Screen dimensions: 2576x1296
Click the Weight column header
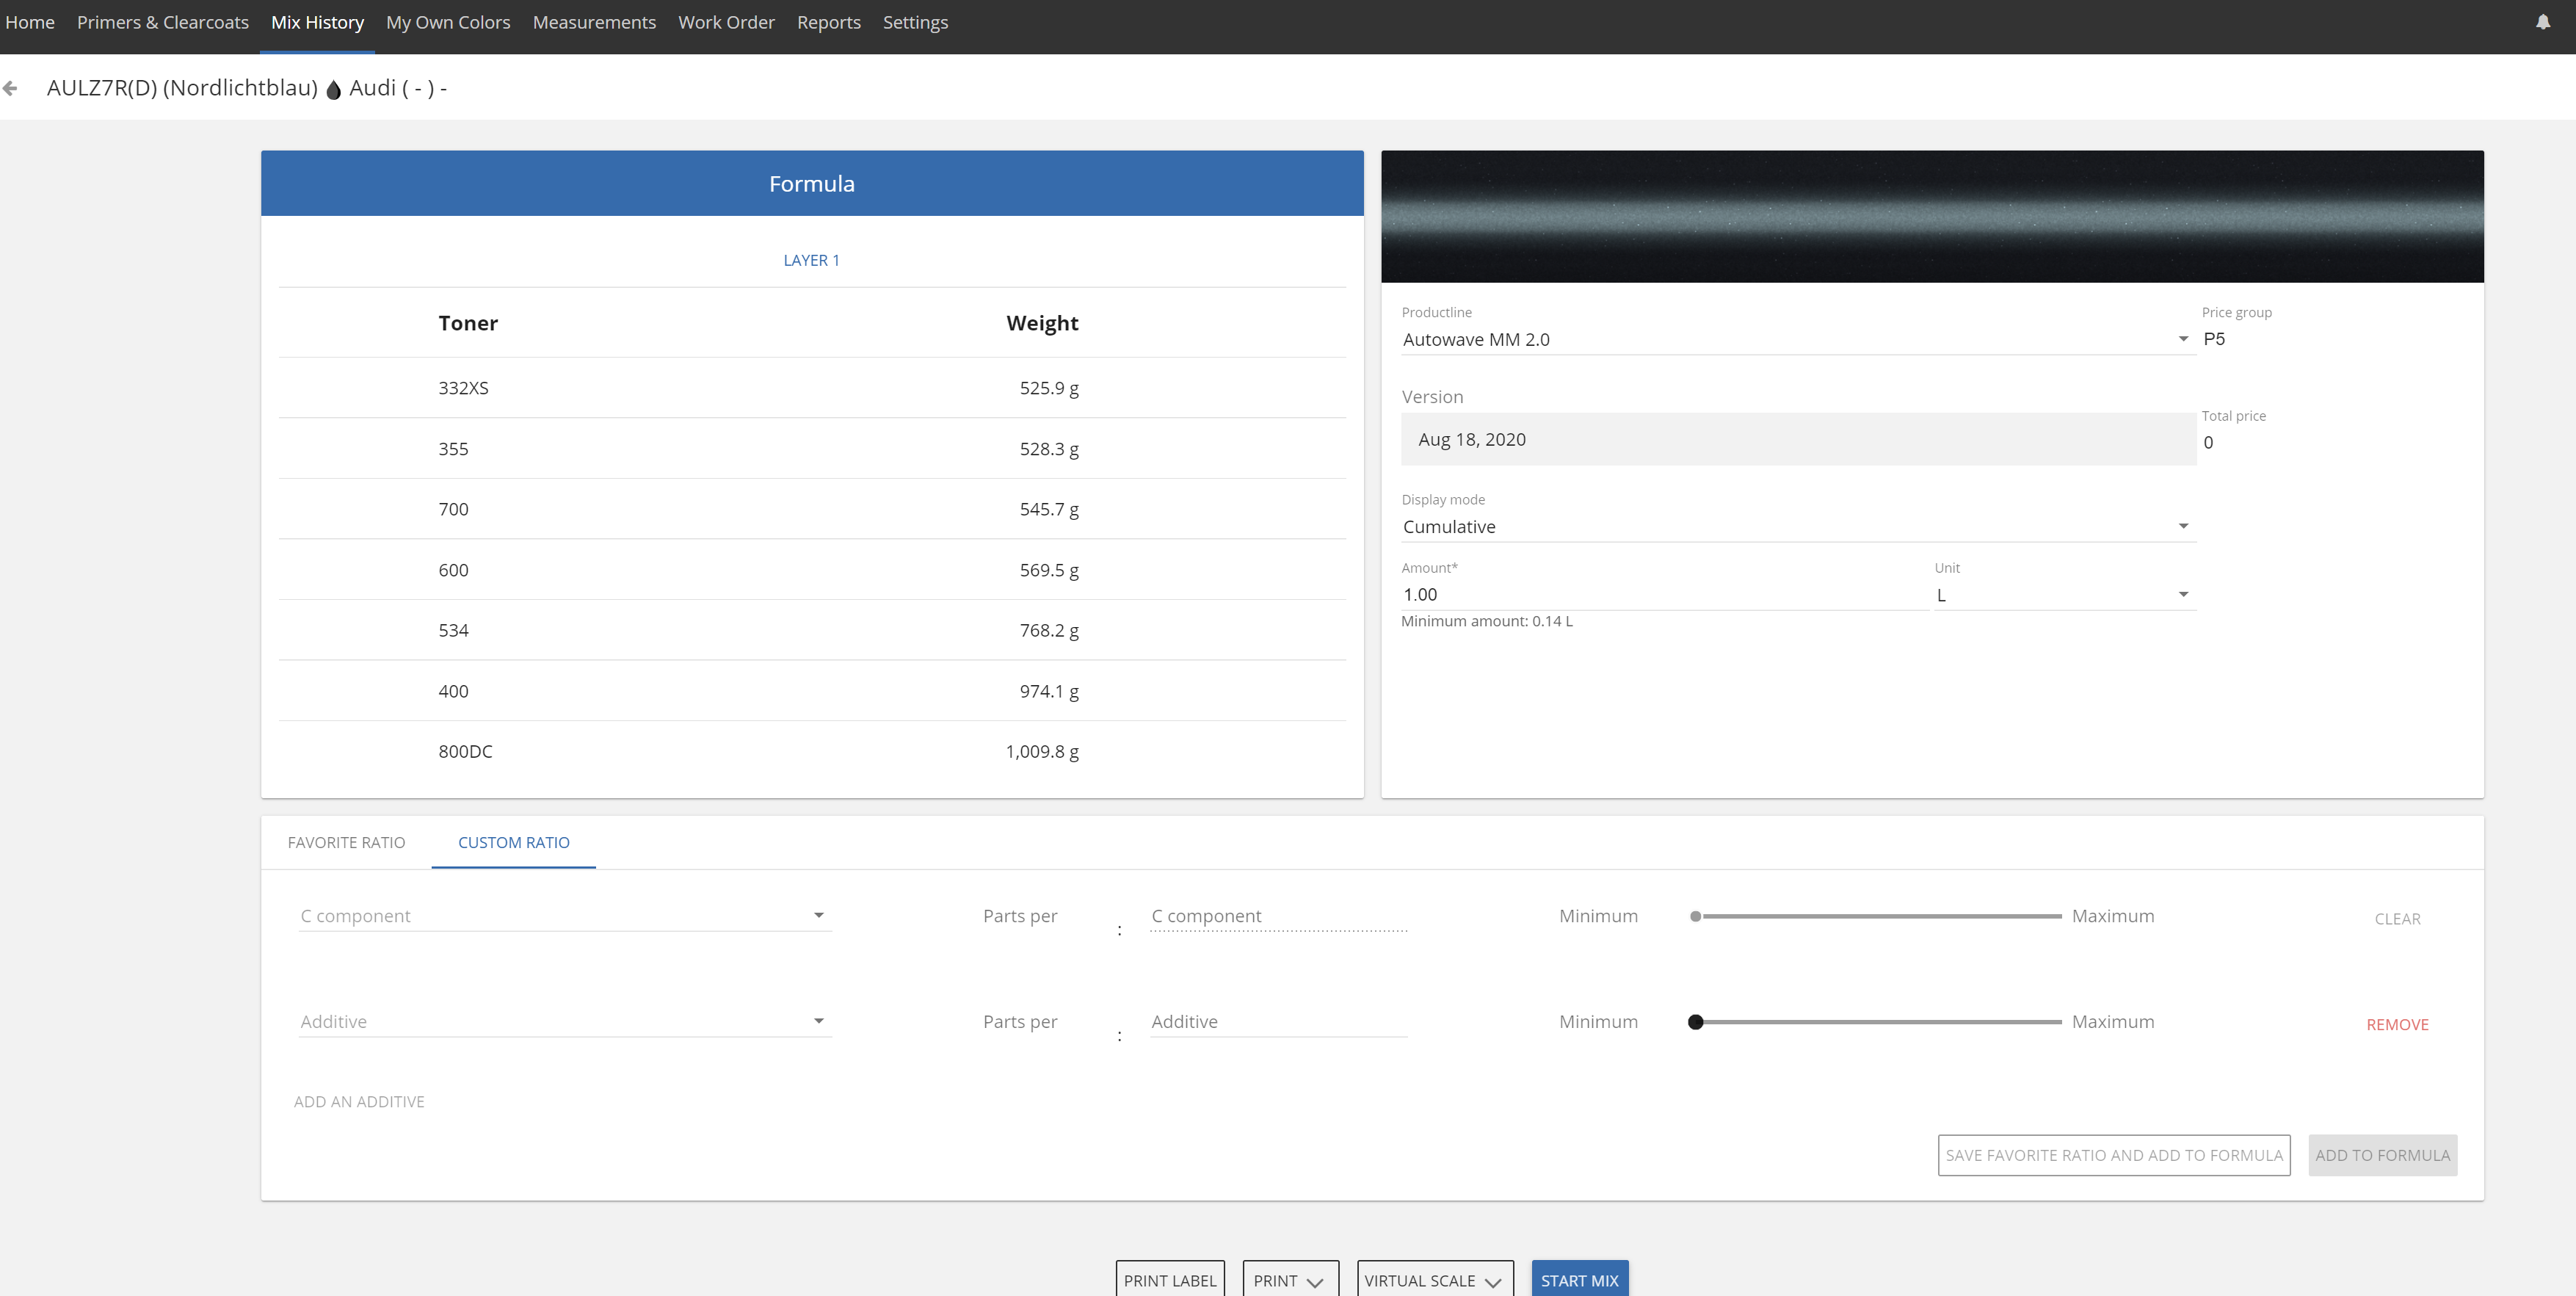(x=1042, y=323)
